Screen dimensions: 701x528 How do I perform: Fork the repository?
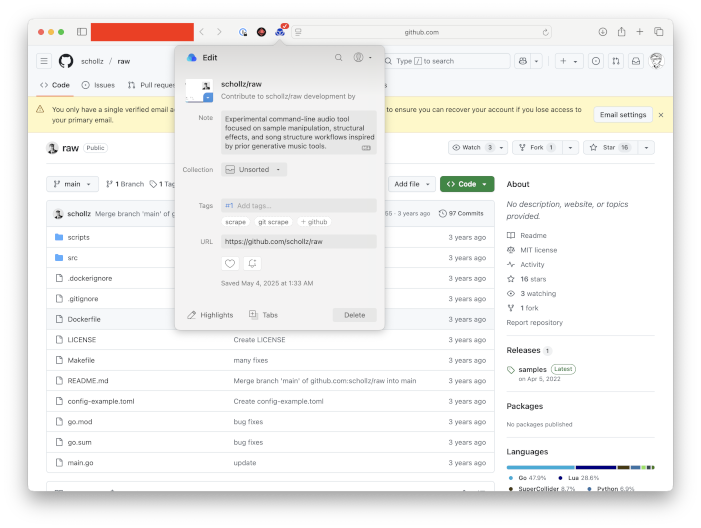[x=538, y=148]
